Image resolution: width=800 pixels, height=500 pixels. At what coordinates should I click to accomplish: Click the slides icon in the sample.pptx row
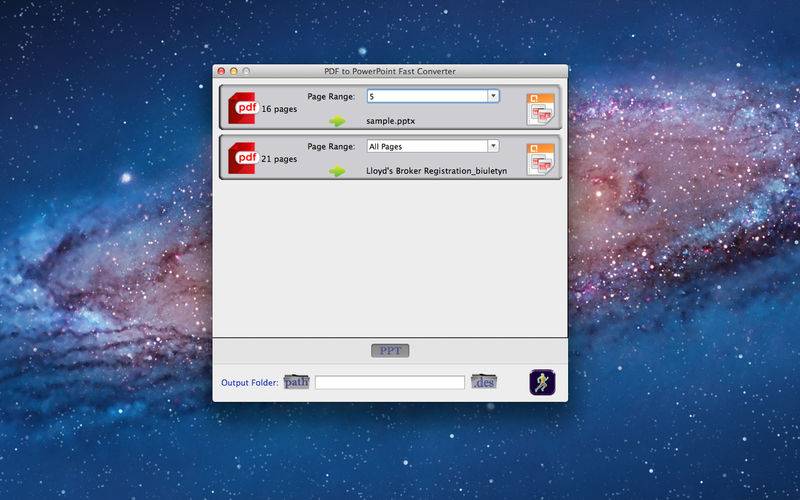click(x=540, y=109)
